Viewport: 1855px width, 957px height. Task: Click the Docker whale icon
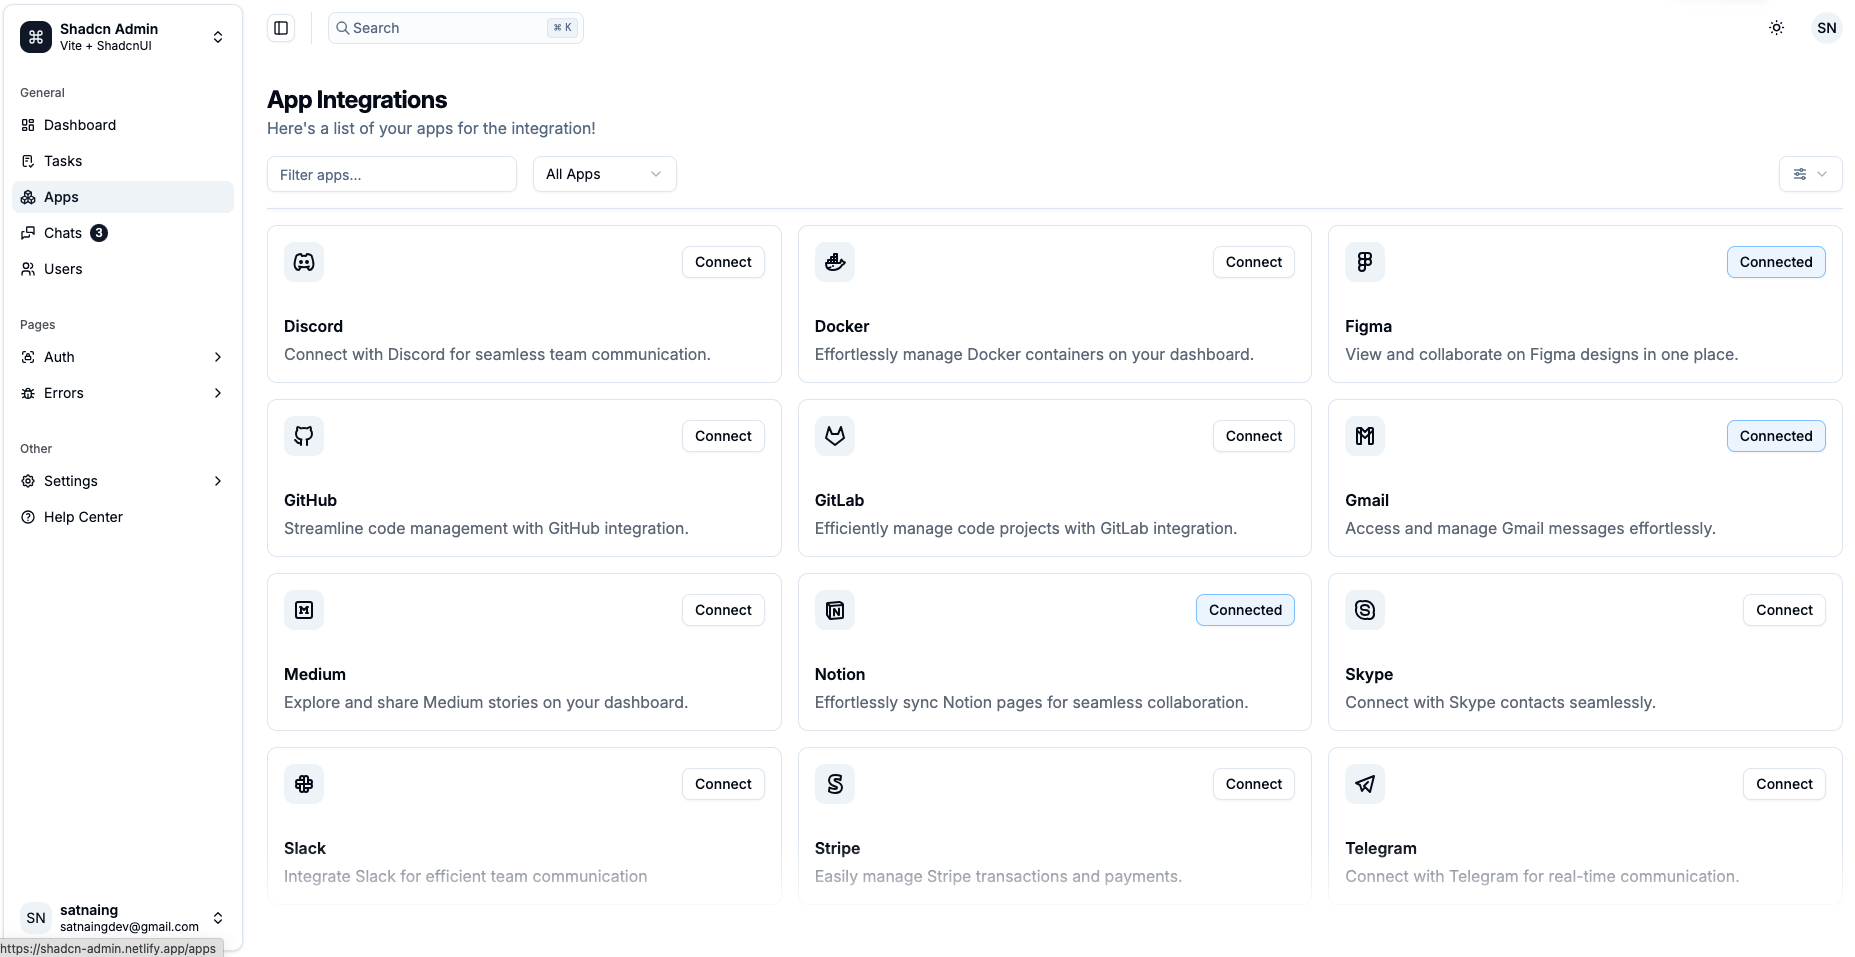[835, 262]
